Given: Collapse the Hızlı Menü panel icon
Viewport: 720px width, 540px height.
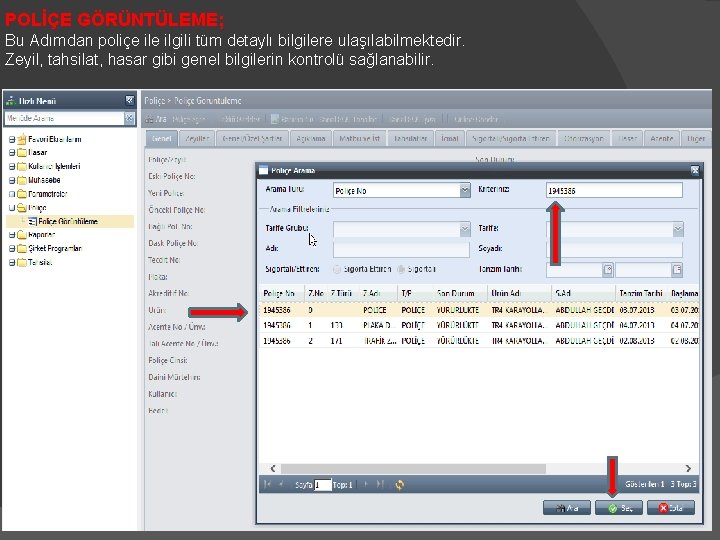Looking at the screenshot, I should pyautogui.click(x=129, y=100).
